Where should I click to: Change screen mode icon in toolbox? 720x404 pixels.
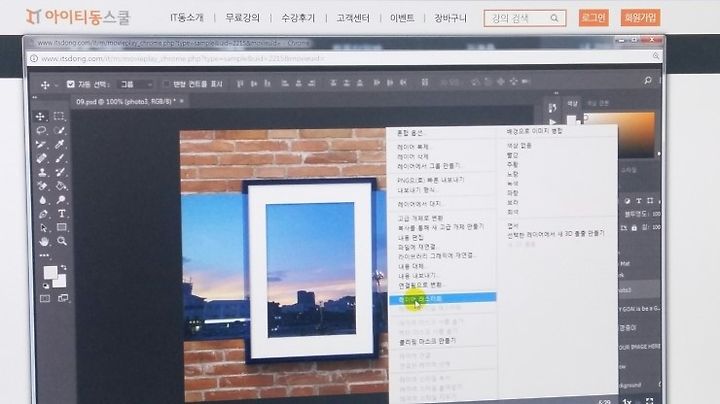[x=63, y=298]
